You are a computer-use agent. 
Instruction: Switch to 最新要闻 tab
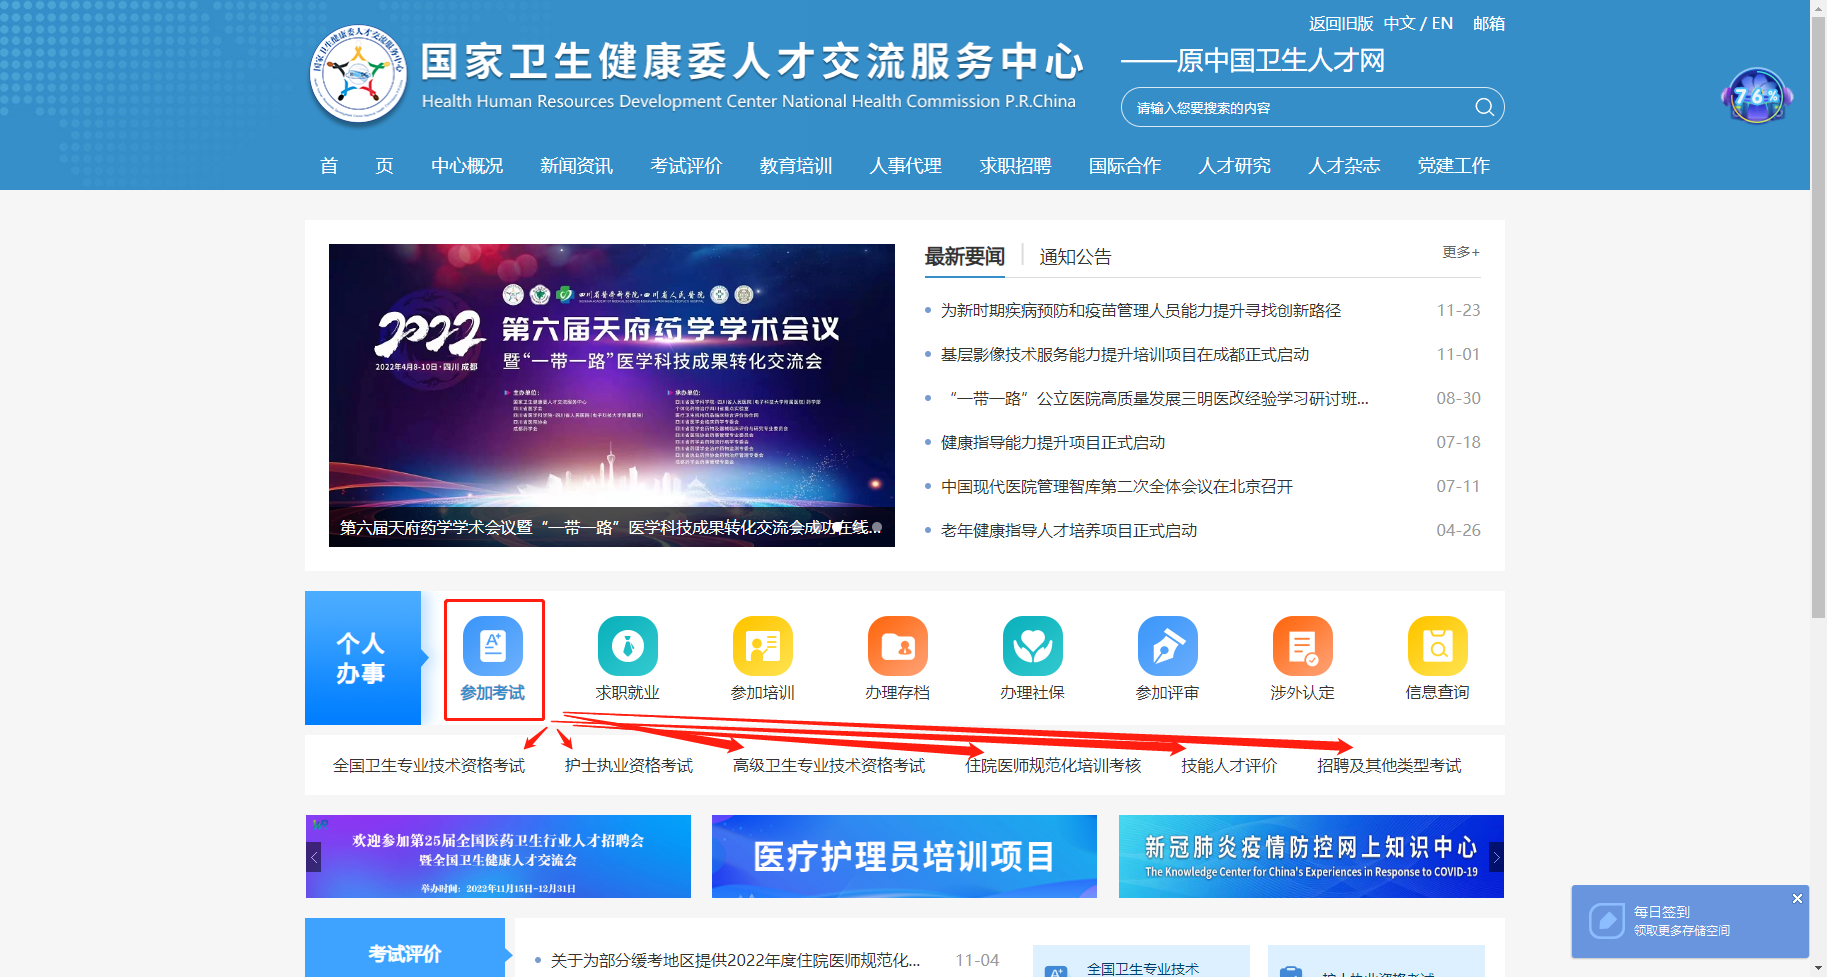pos(965,257)
